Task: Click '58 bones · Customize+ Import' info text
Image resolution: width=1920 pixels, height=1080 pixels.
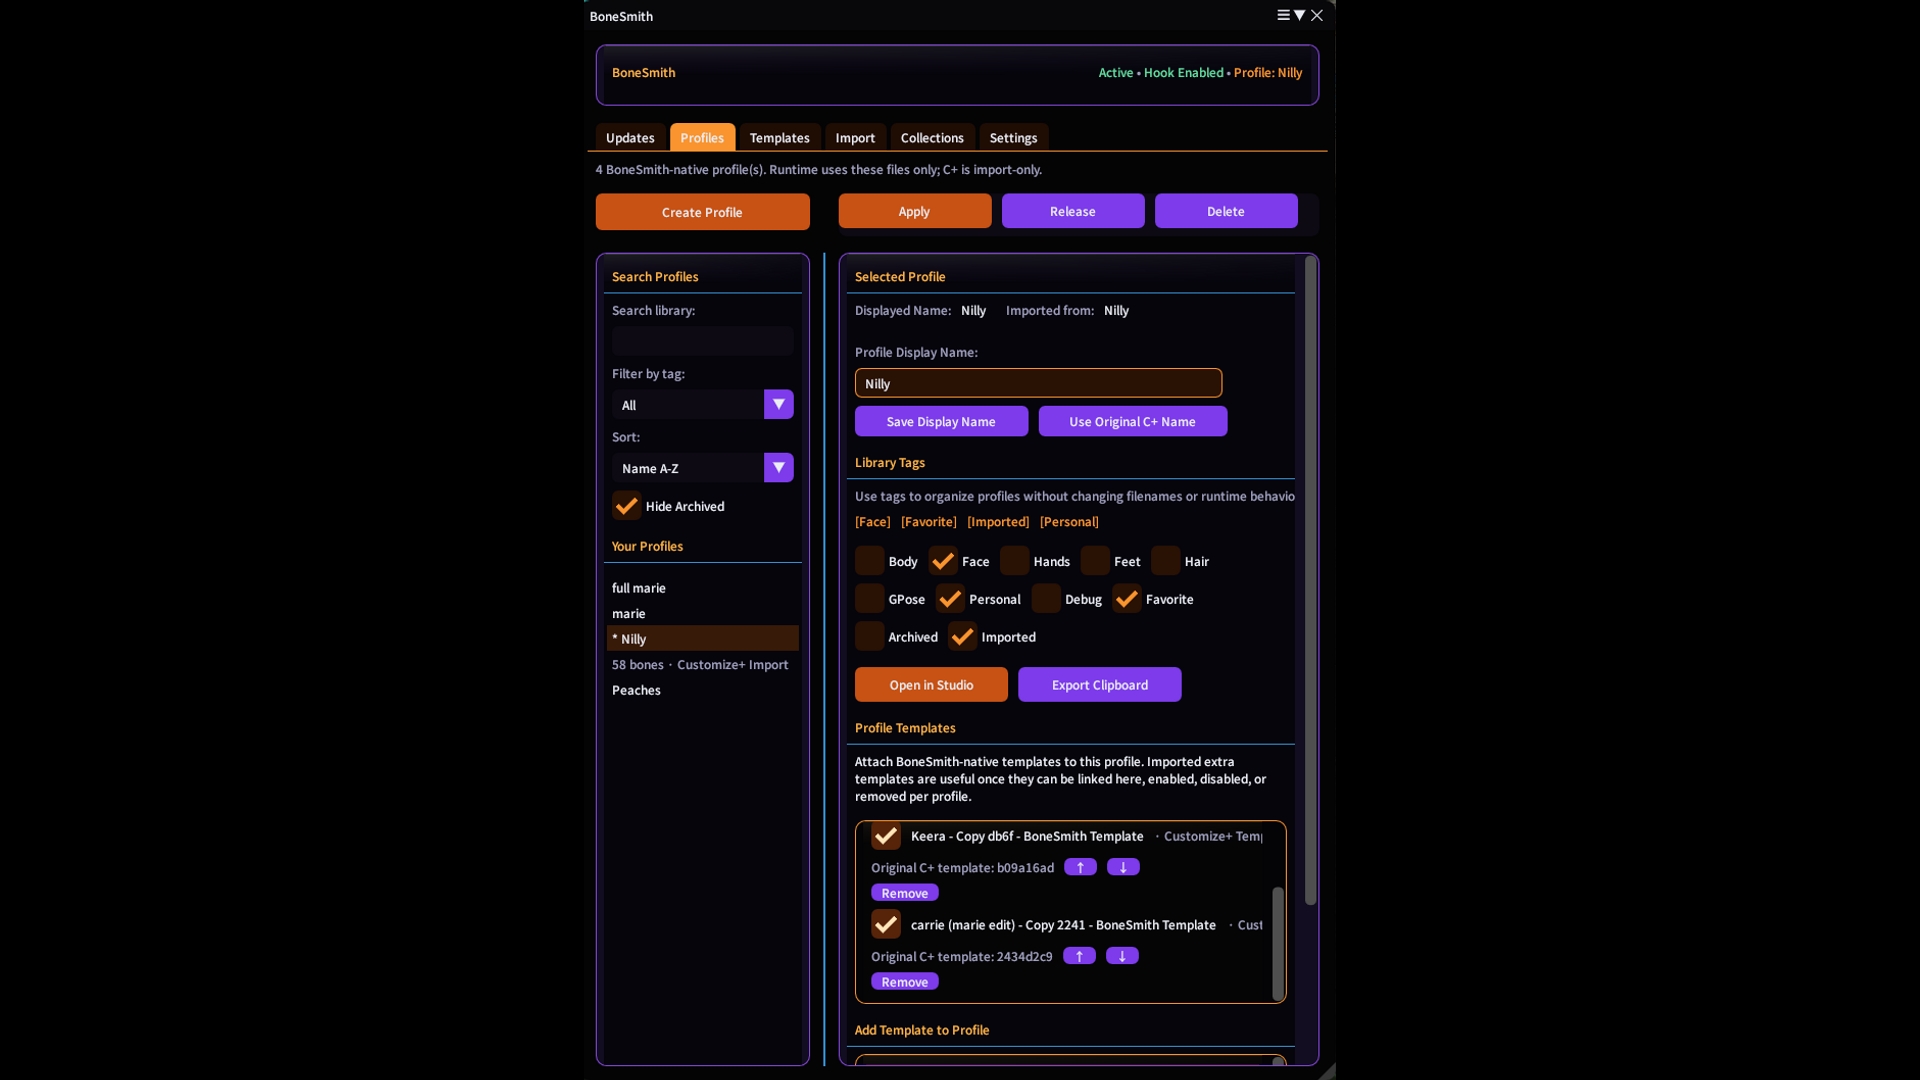Action: (700, 665)
